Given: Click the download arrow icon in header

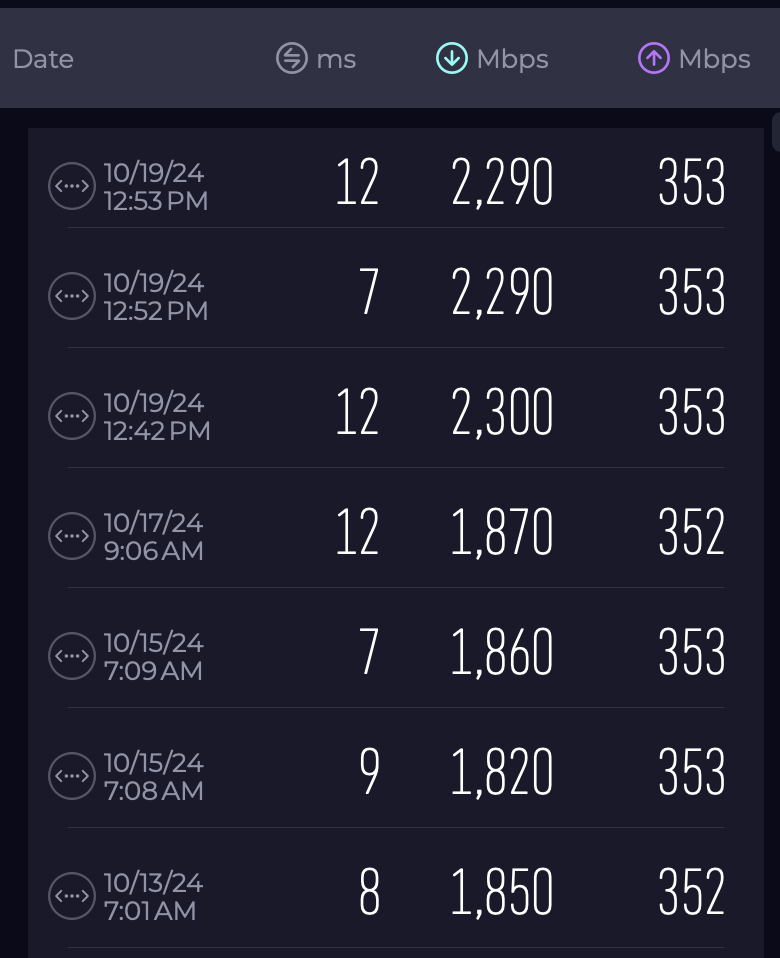Looking at the screenshot, I should click(x=452, y=59).
